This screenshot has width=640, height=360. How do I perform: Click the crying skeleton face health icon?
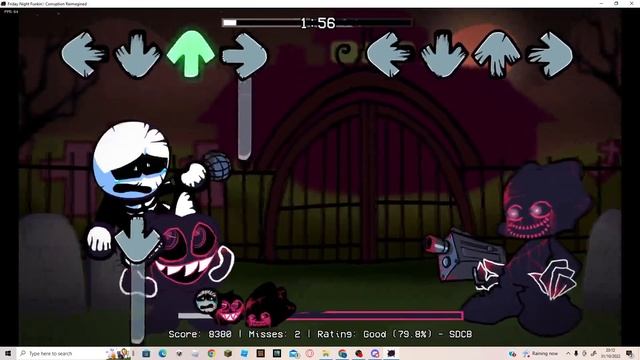click(207, 301)
